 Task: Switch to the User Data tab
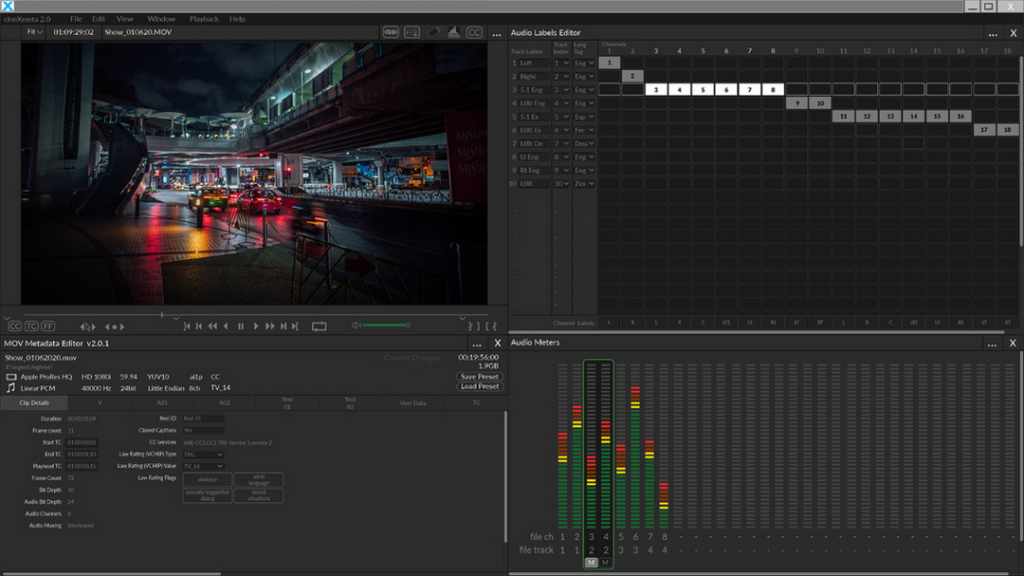point(412,402)
